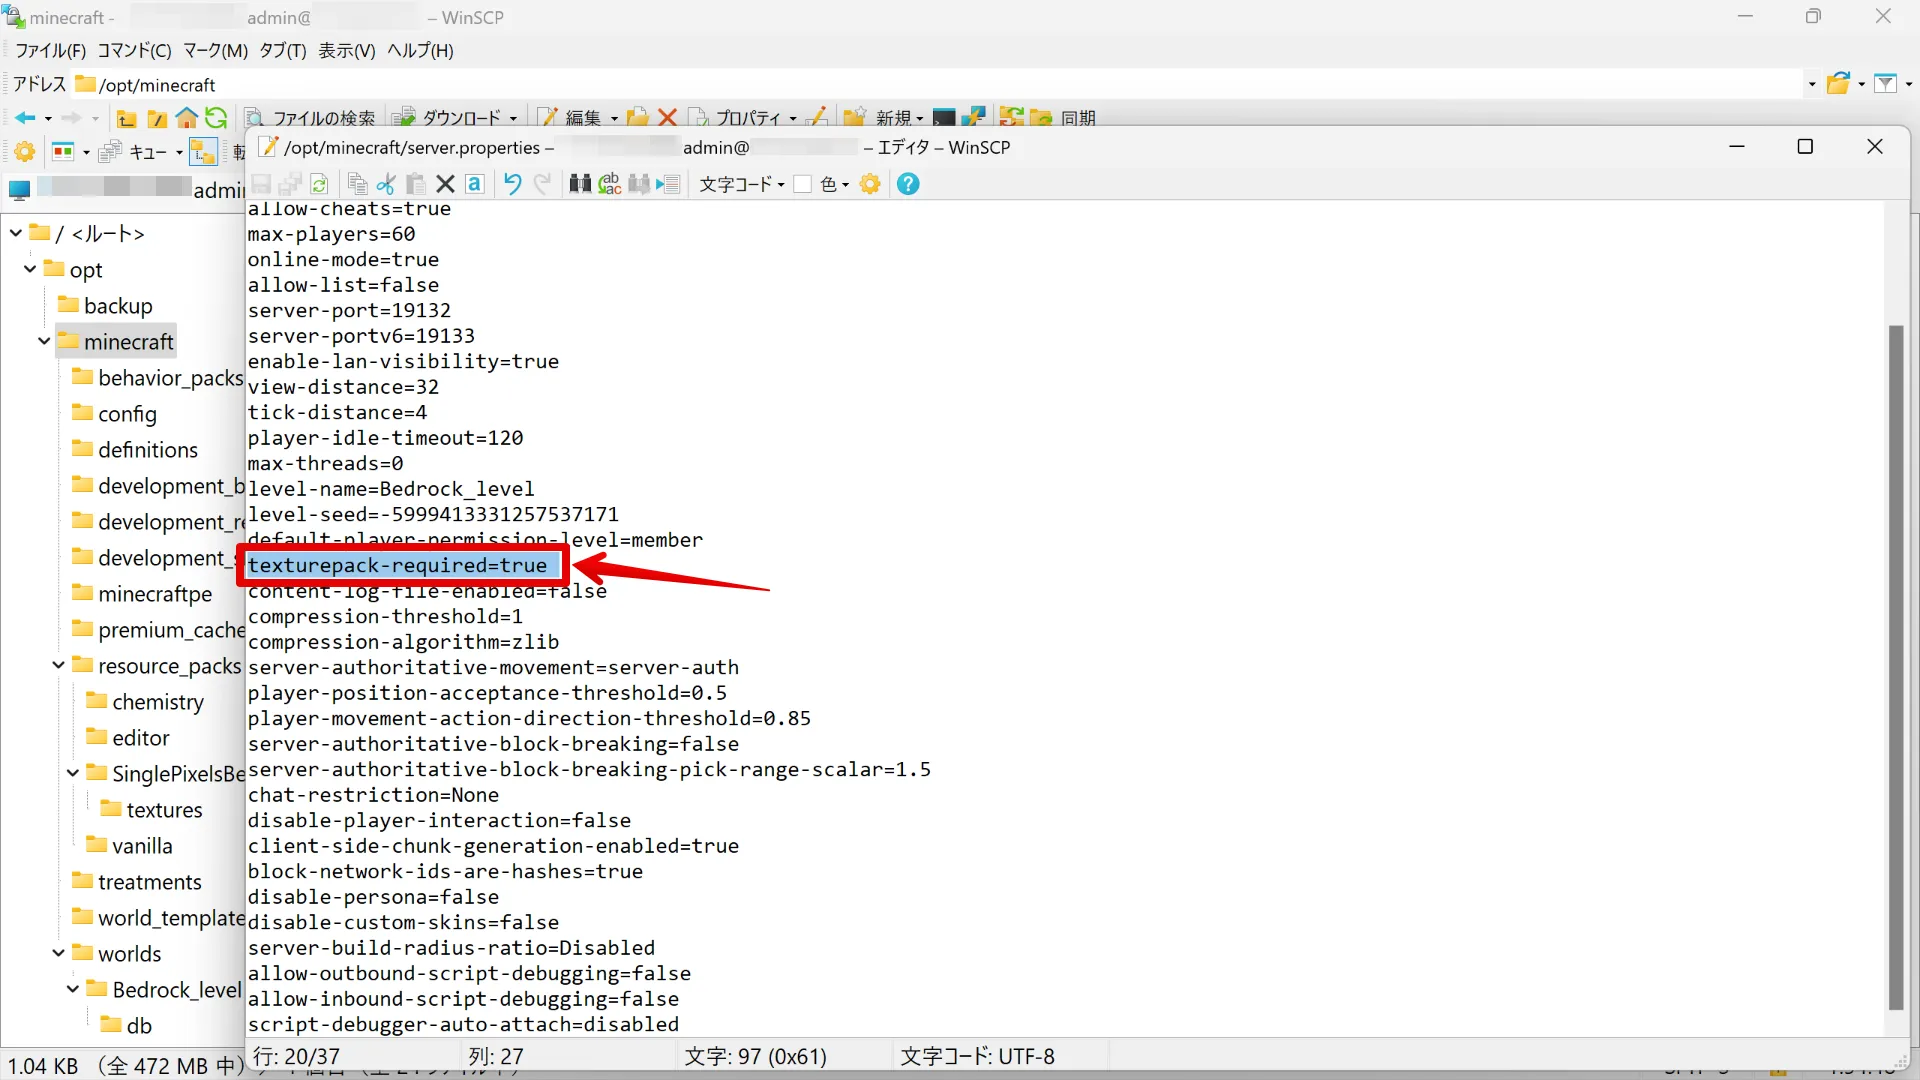Click the redo icon in editor toolbar
The width and height of the screenshot is (1920, 1080).
tap(541, 183)
